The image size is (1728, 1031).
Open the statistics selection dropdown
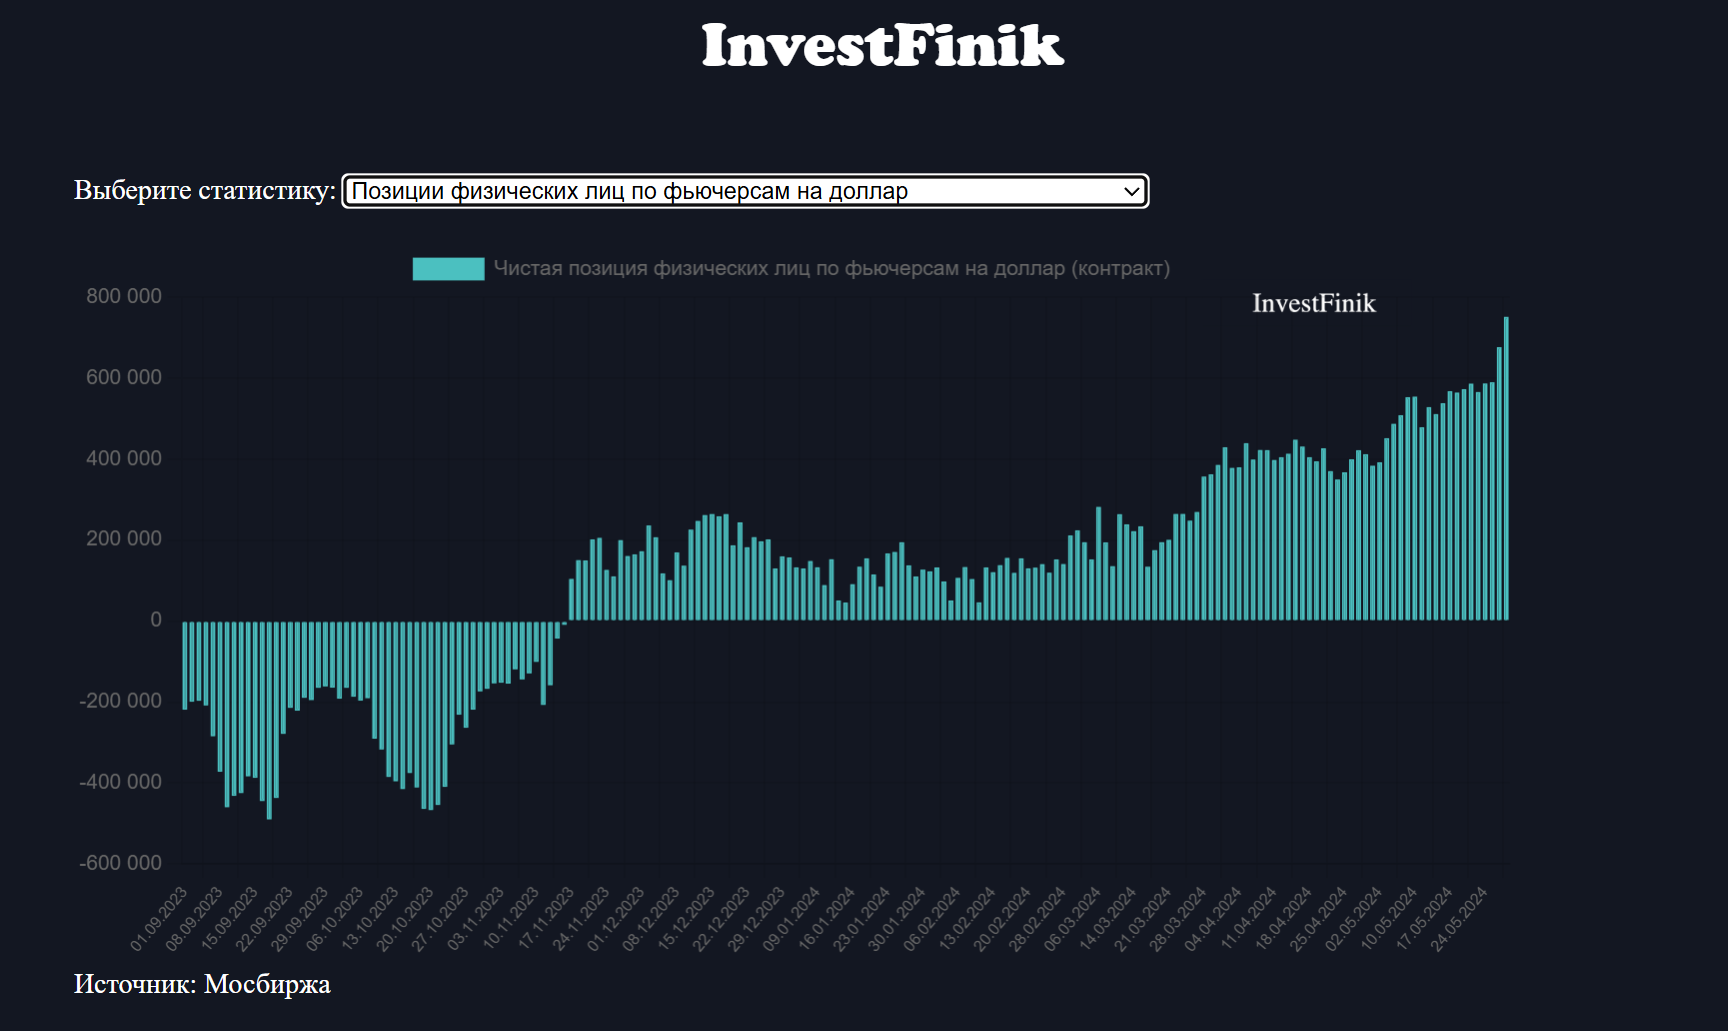pyautogui.click(x=744, y=191)
